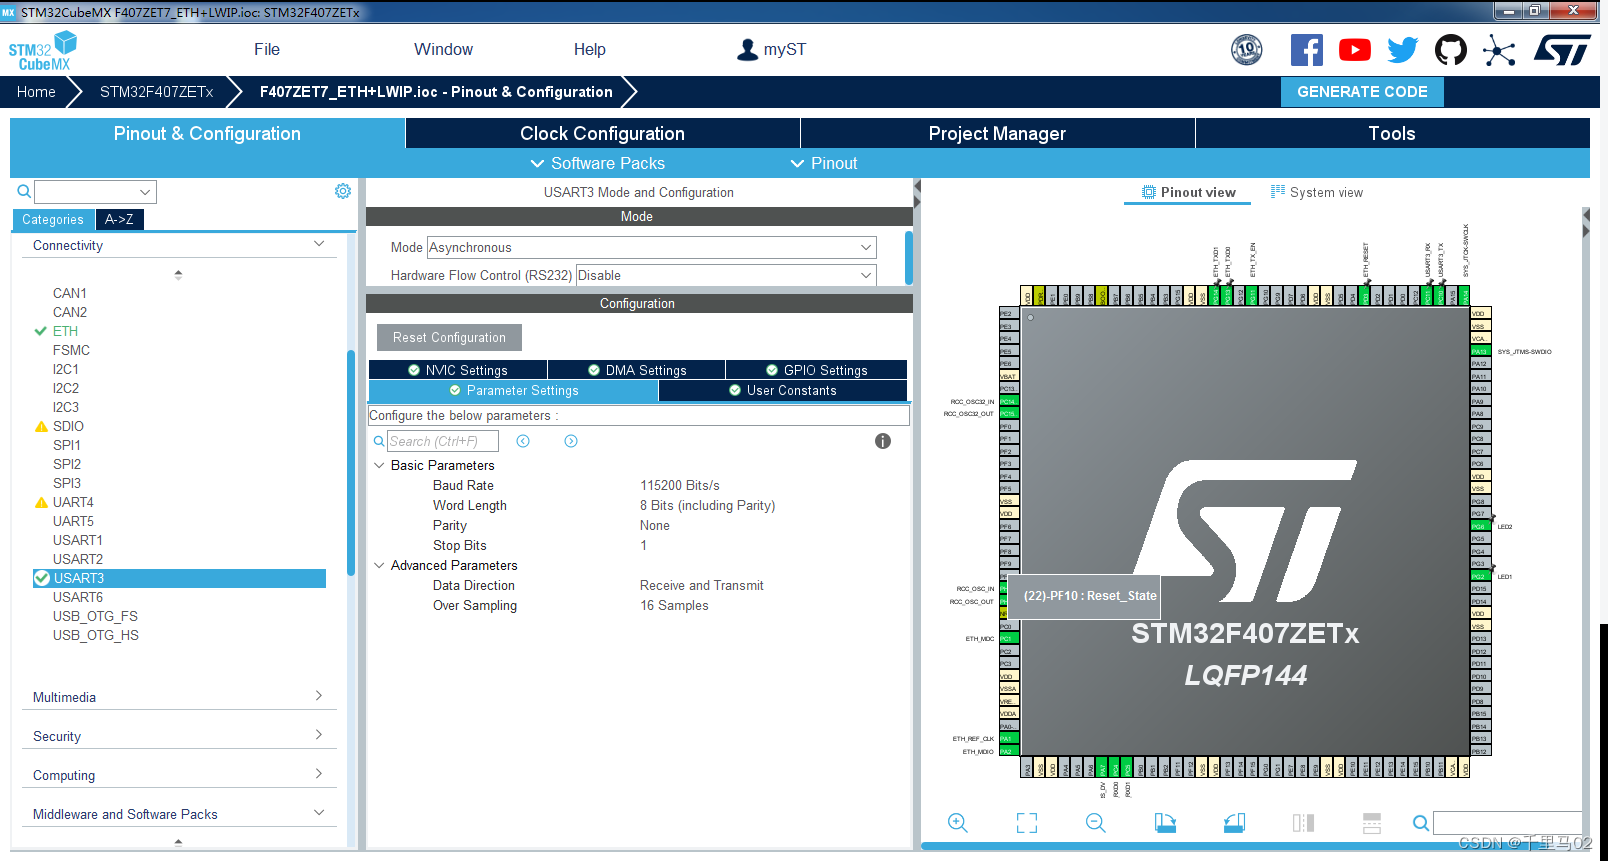Open the NVIC Settings tab
The image size is (1608, 861).
[x=458, y=370]
